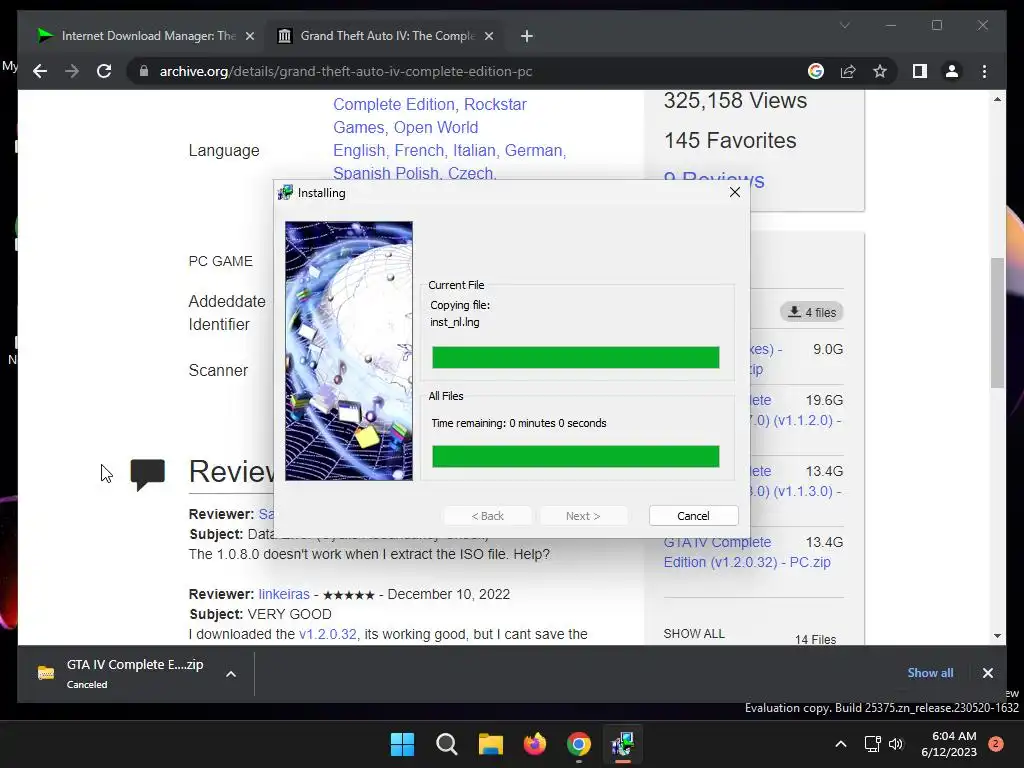Viewport: 1024px width, 768px height.
Task: Open the Chrome three-dot menu
Action: coord(984,71)
